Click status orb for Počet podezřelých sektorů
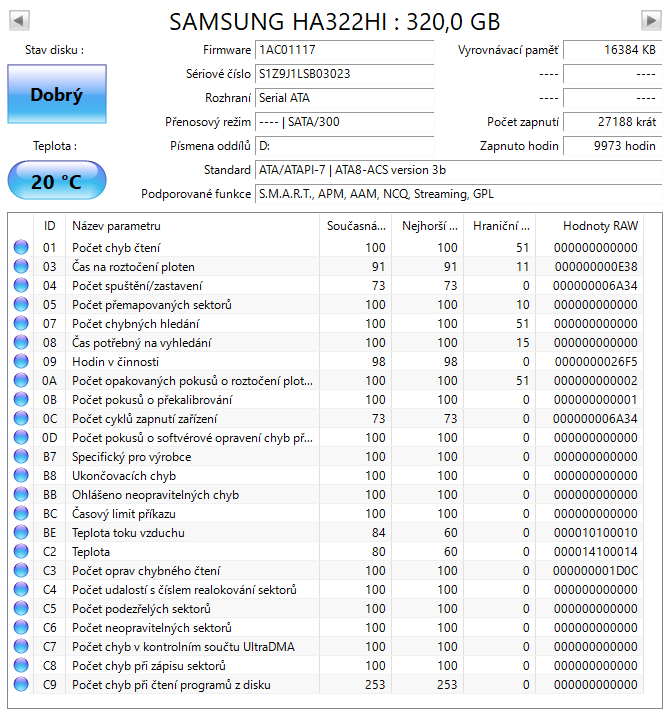 pos(21,609)
